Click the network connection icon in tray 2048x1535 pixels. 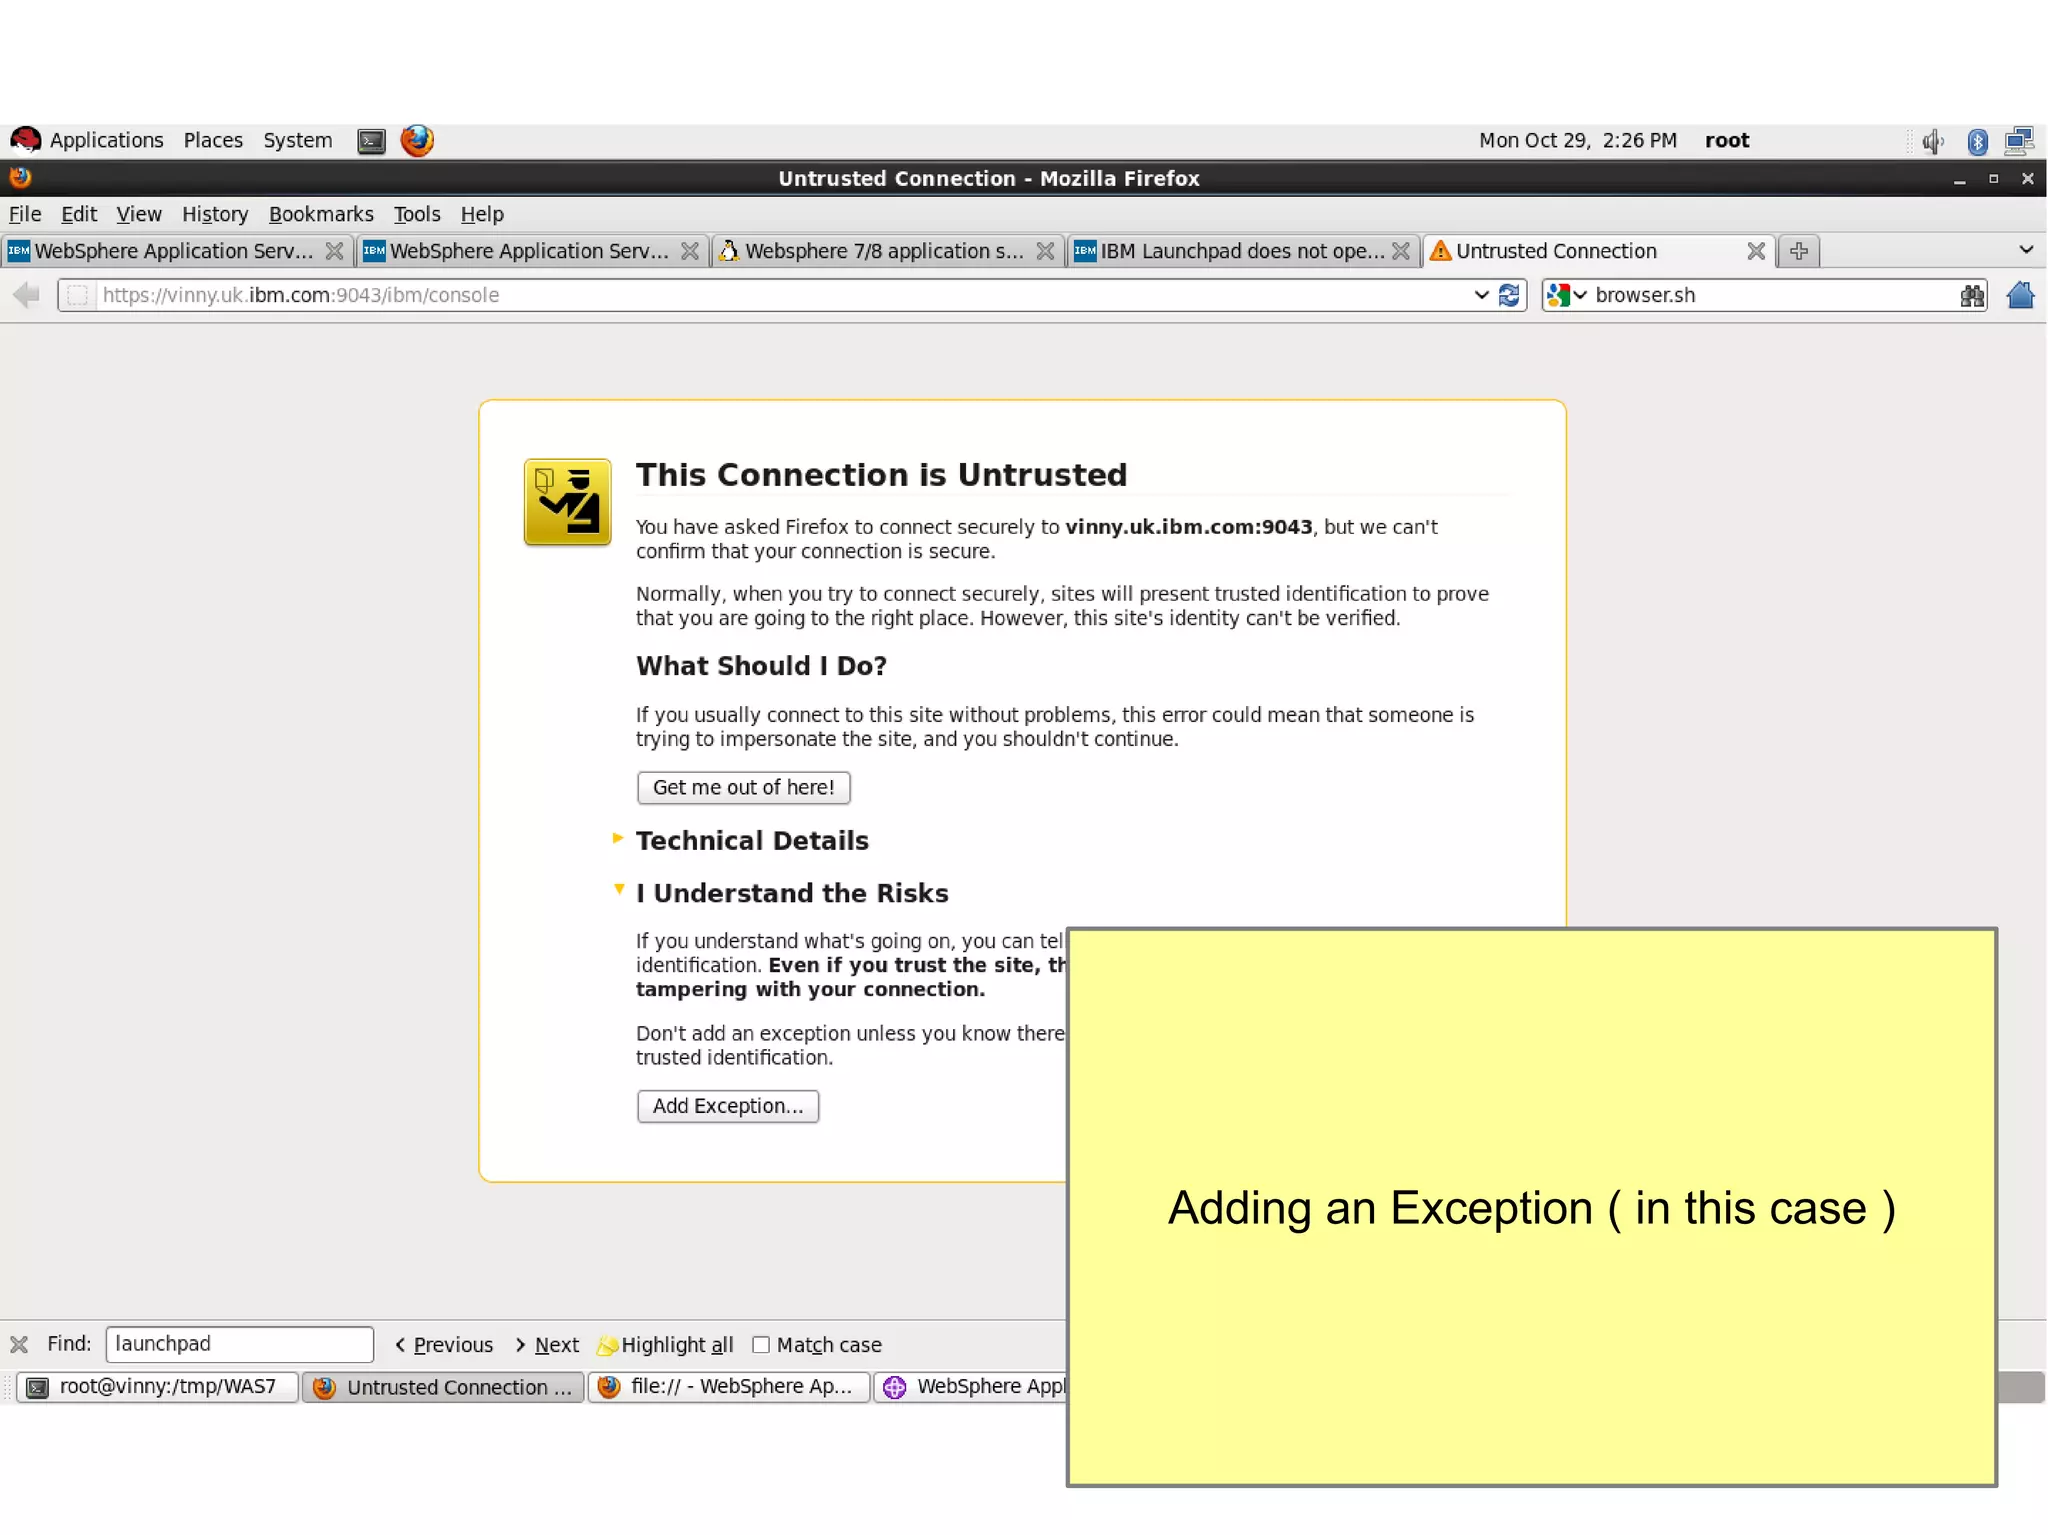[x=2019, y=141]
